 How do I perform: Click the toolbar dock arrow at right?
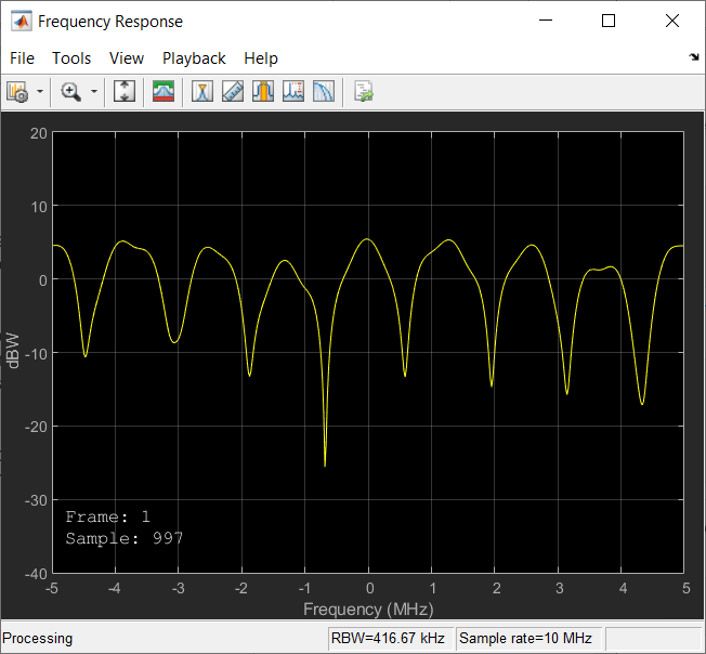point(694,58)
